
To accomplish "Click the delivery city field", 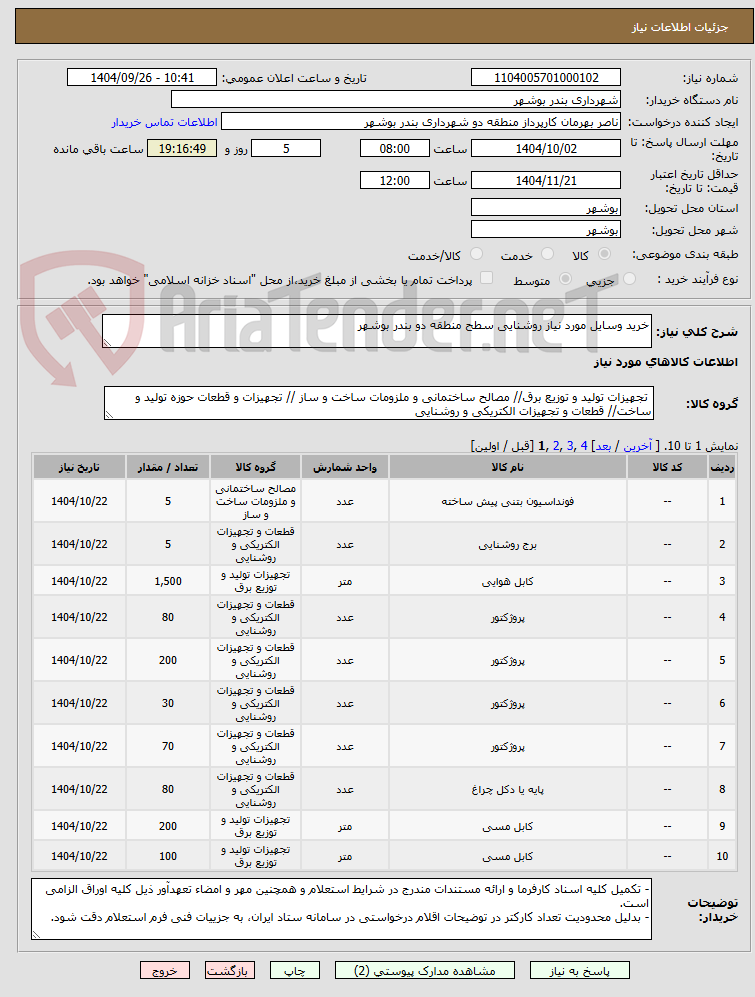I will tap(546, 230).
